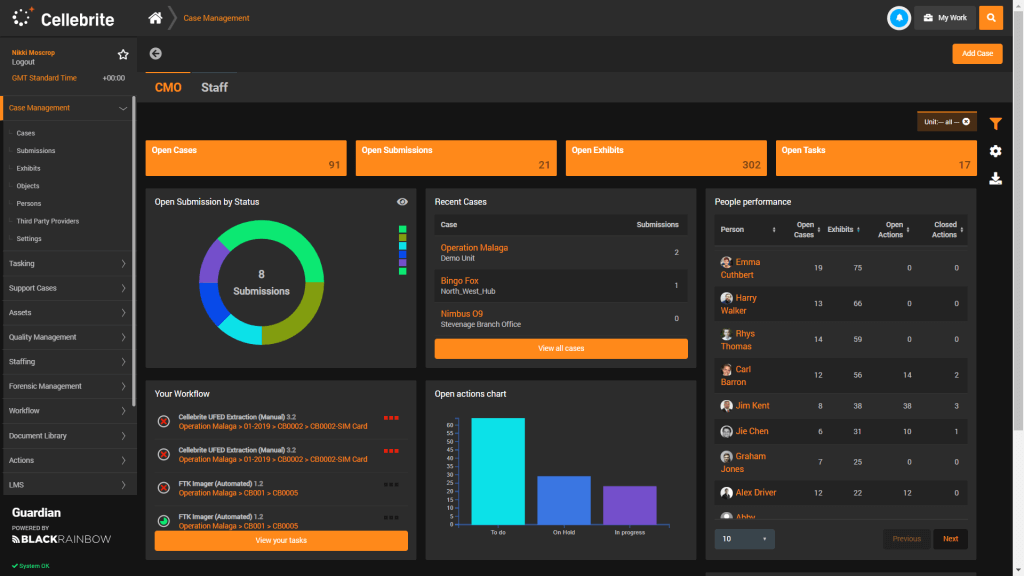Switch to the Staff tab
1024x576 pixels.
(x=214, y=88)
